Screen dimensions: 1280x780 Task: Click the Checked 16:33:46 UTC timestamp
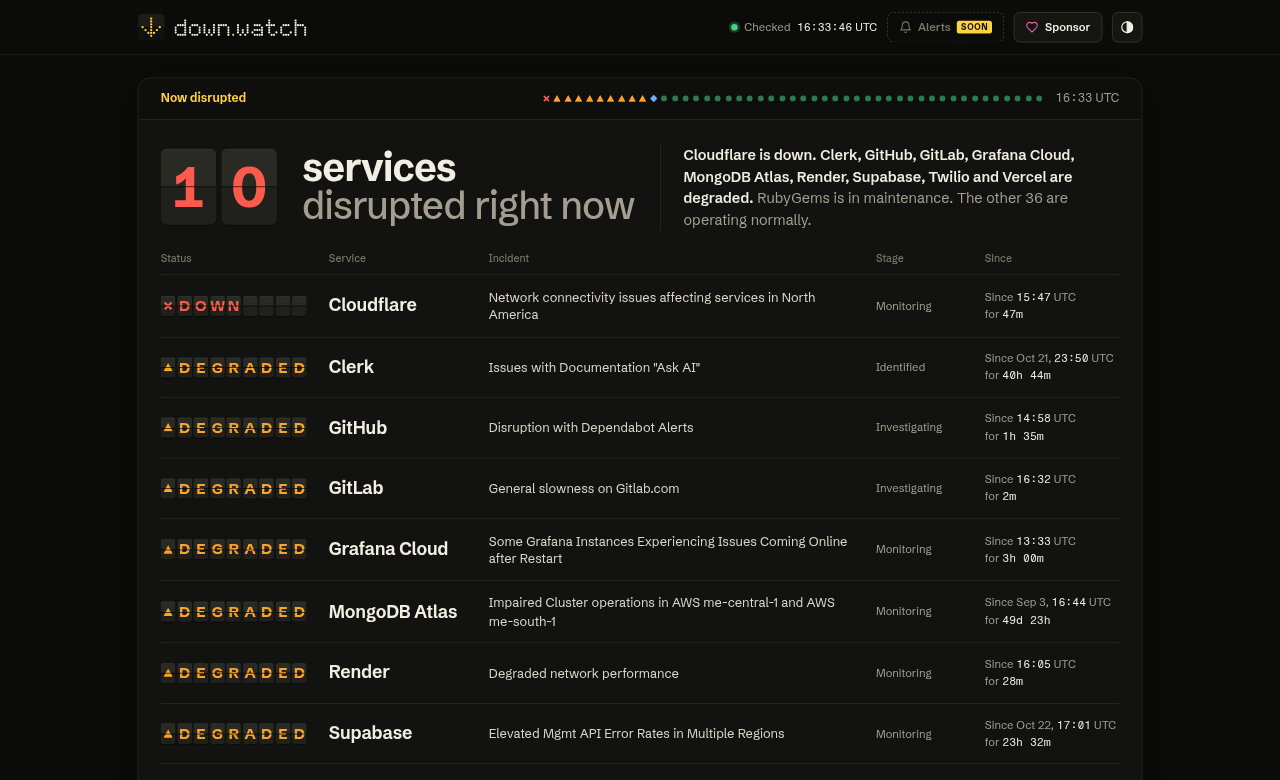(837, 27)
